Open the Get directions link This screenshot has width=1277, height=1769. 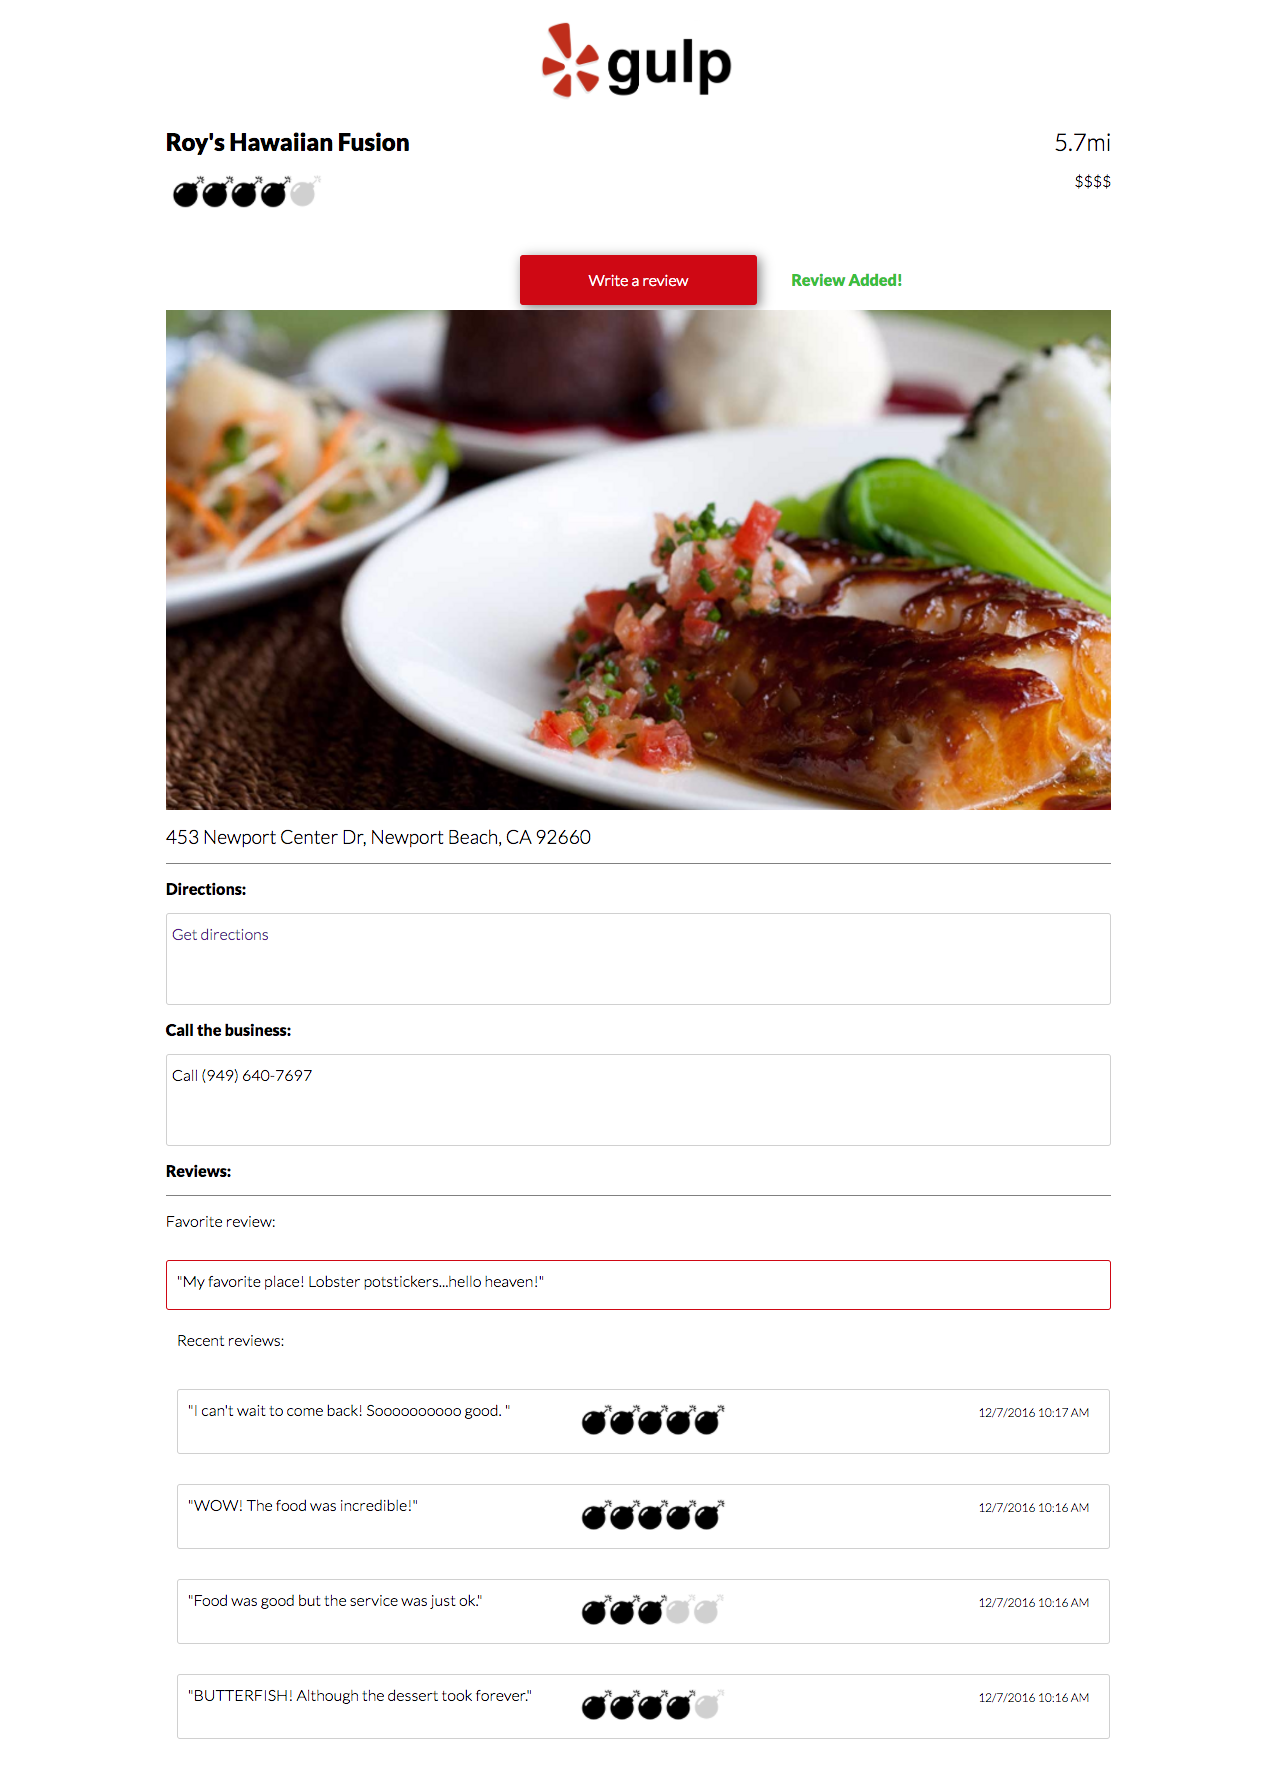(220, 934)
